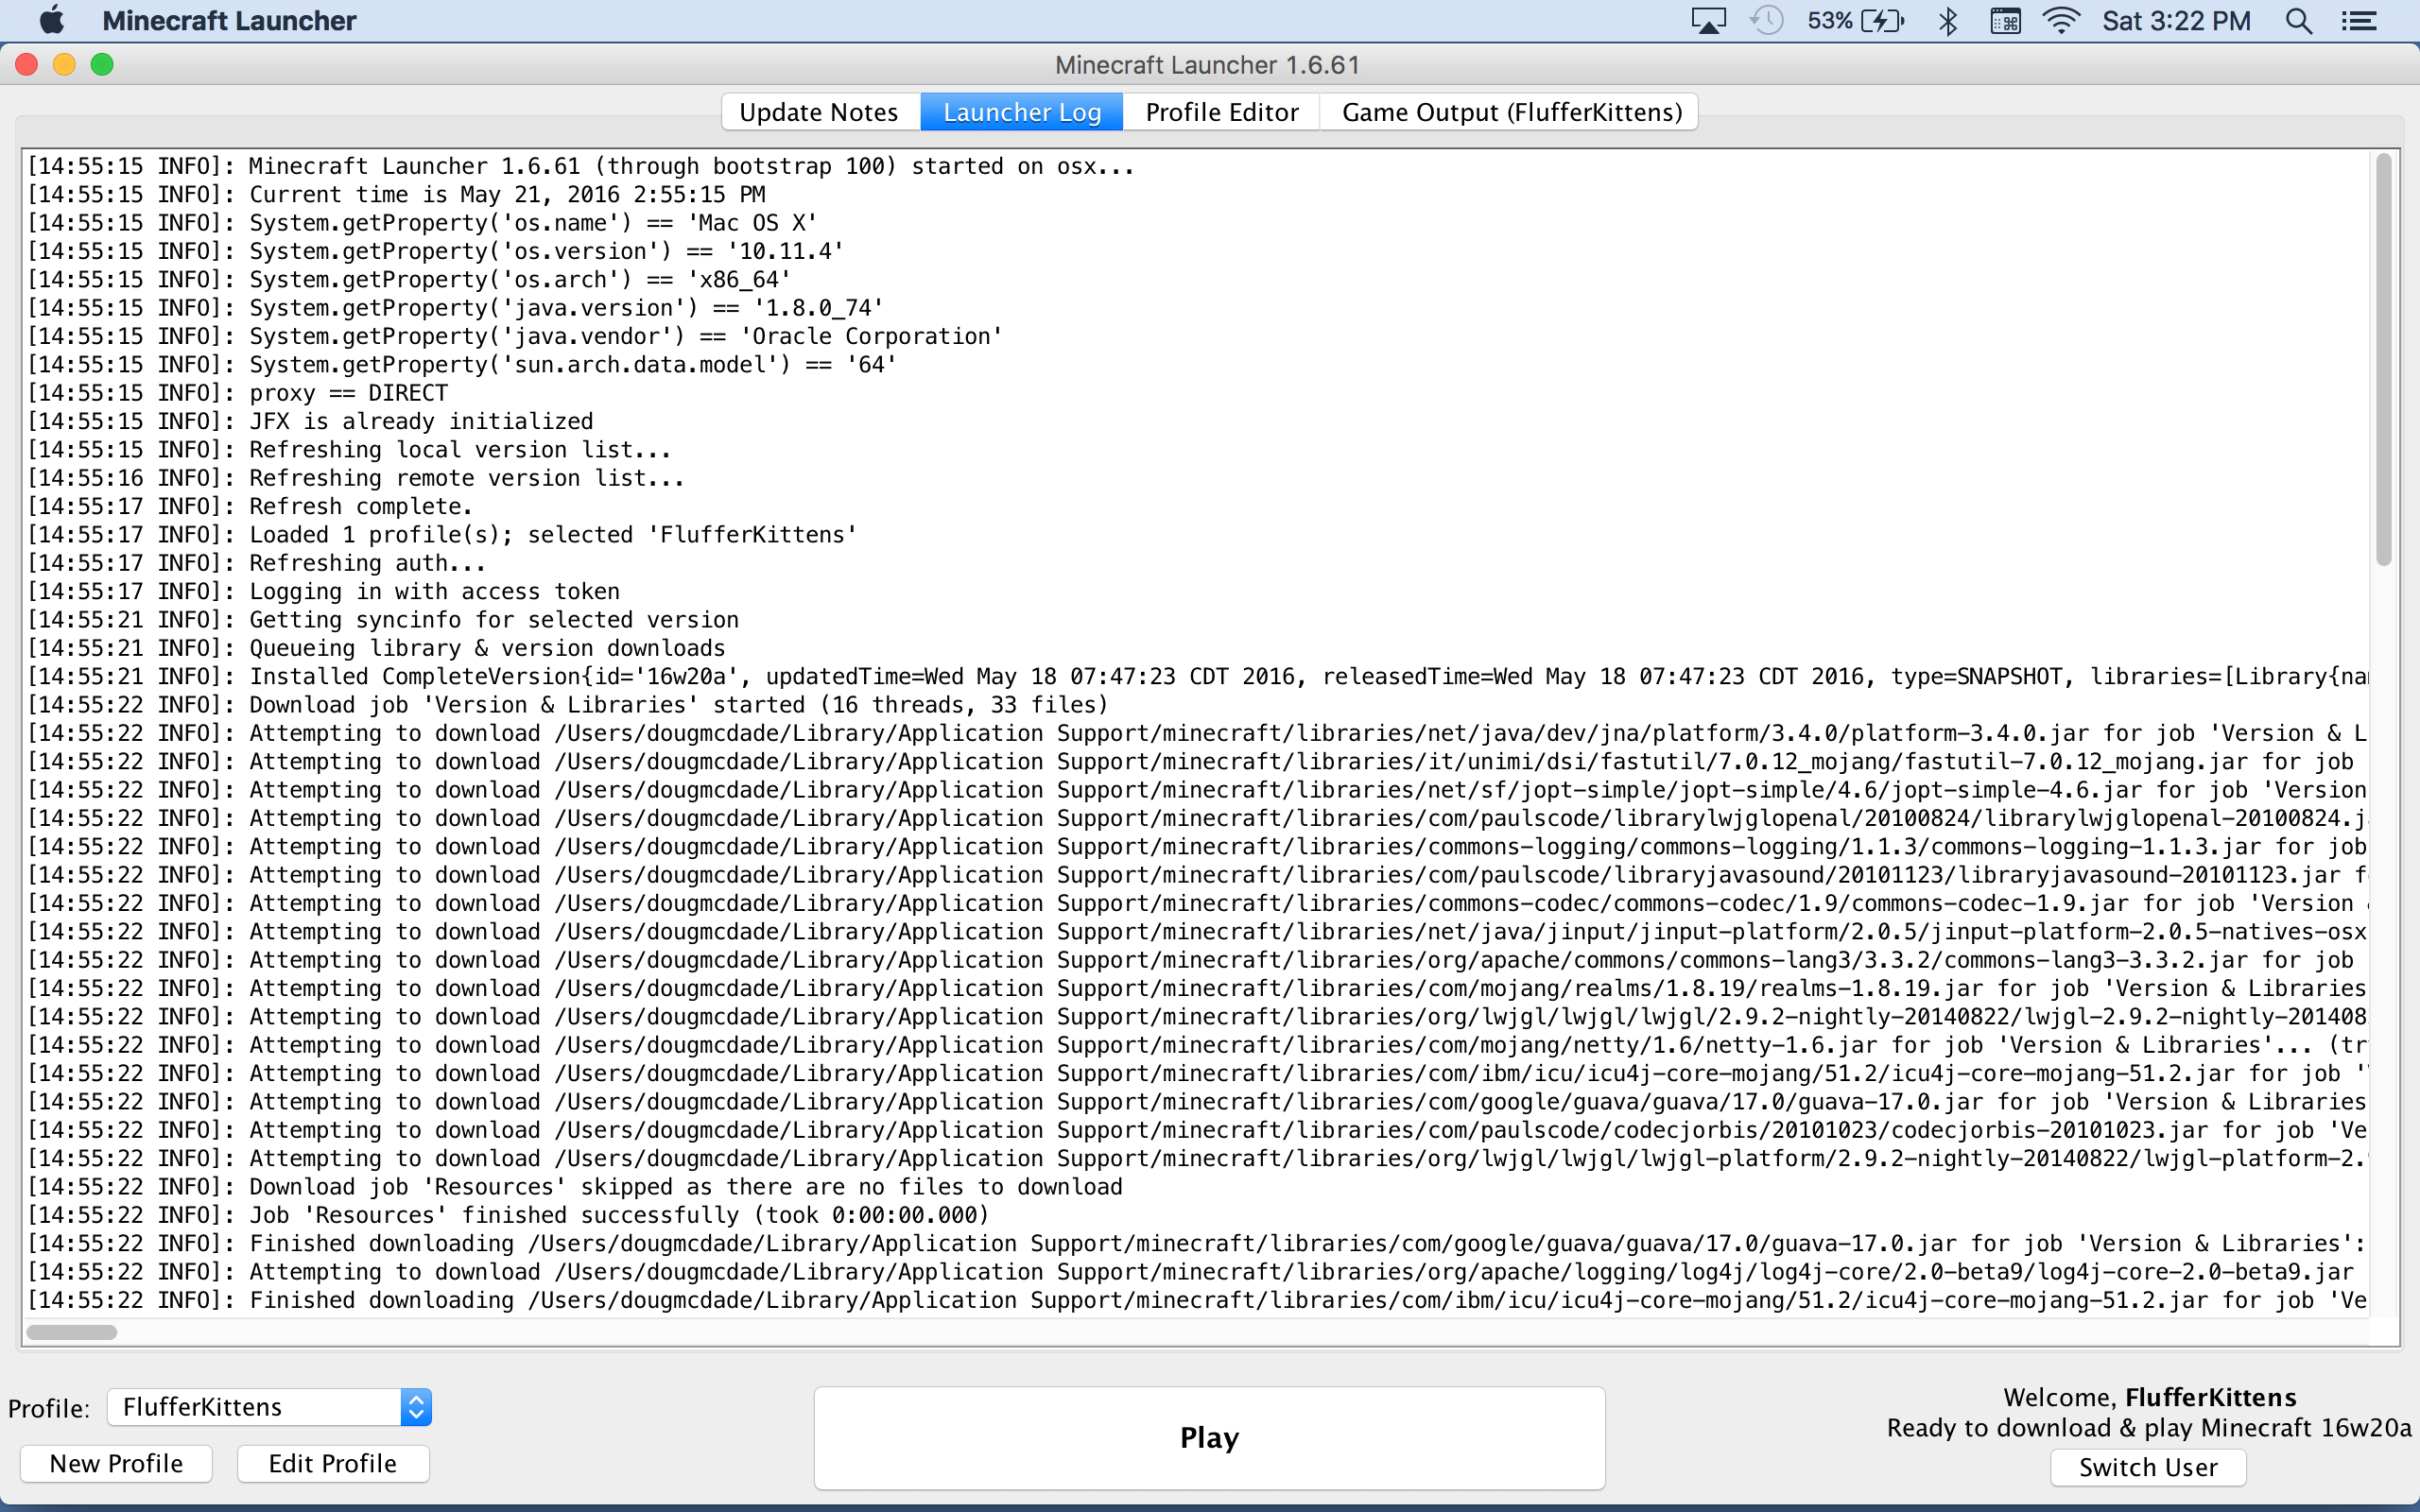Open the Profile Editor tab
2420x1512 pixels.
(x=1221, y=112)
